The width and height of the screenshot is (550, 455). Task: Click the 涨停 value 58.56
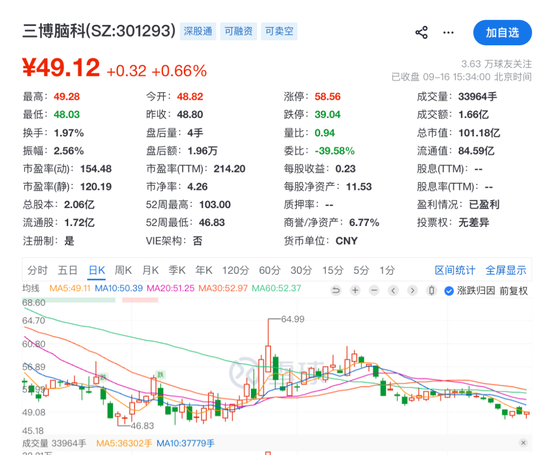328,96
